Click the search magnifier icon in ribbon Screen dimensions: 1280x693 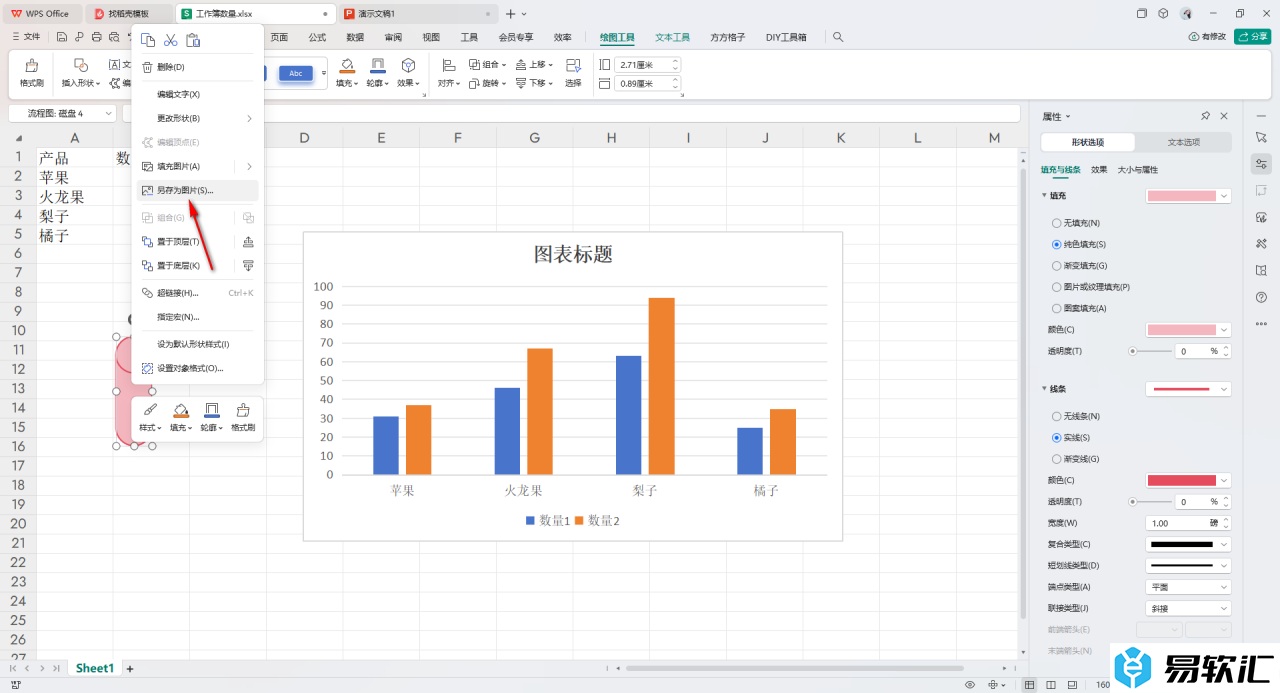[838, 37]
